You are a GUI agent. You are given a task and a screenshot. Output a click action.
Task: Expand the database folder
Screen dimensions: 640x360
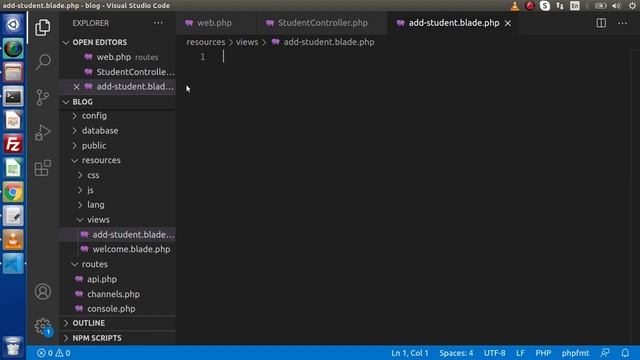[x=118, y=131]
